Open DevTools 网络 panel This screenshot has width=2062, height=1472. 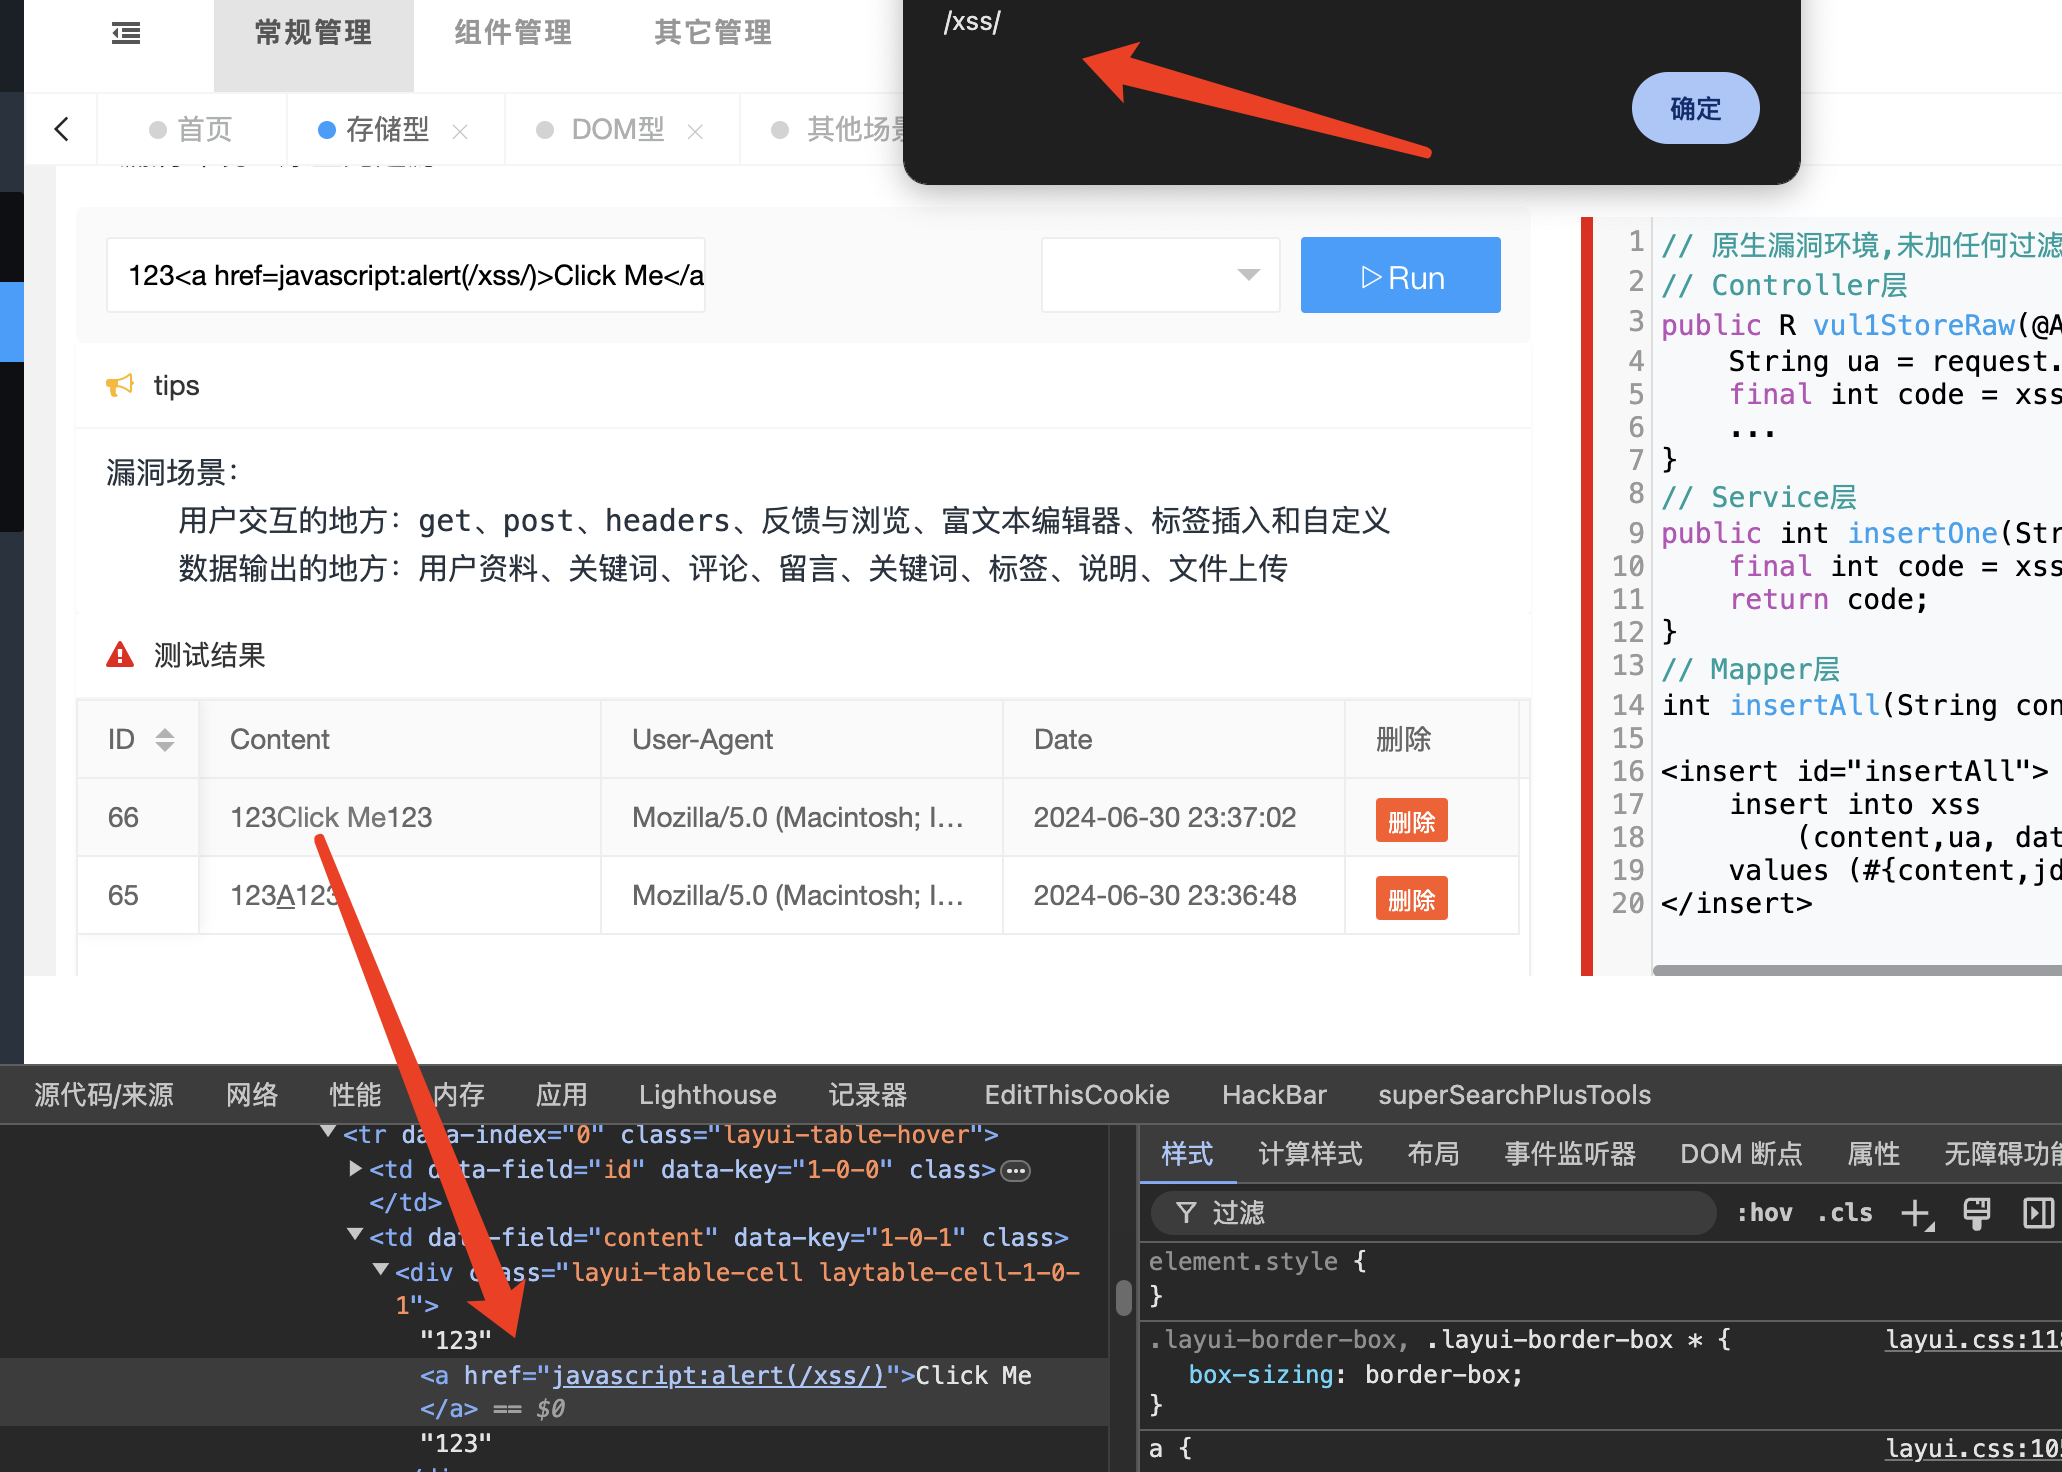coord(252,1095)
